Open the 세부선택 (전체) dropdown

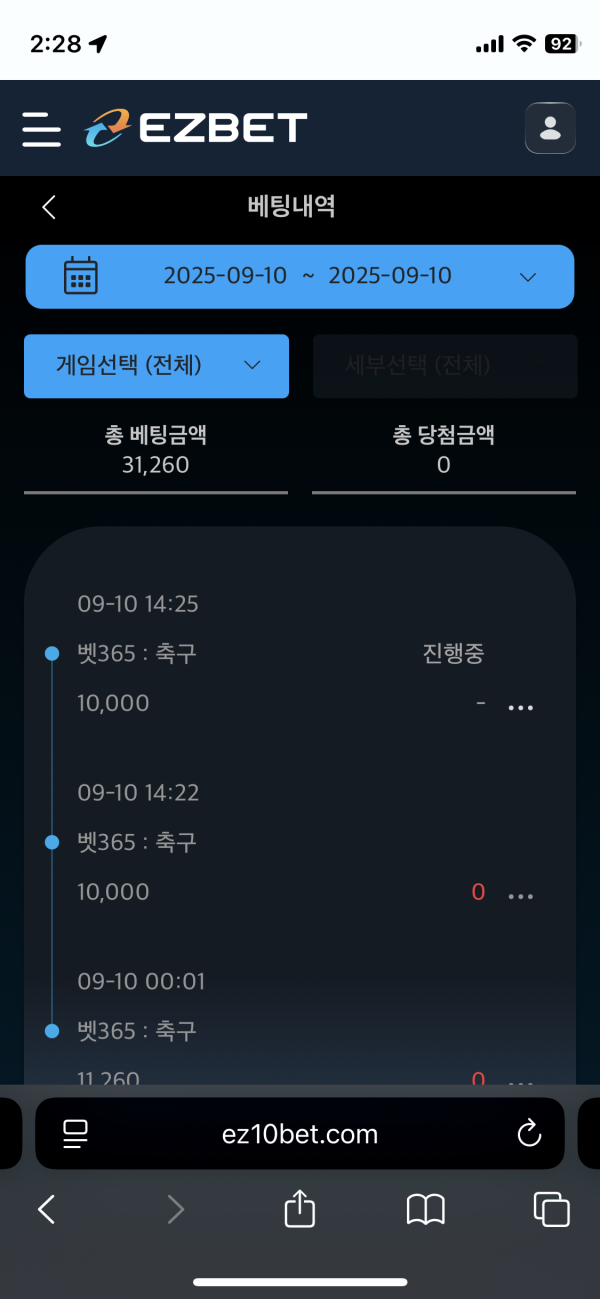pyautogui.click(x=445, y=366)
